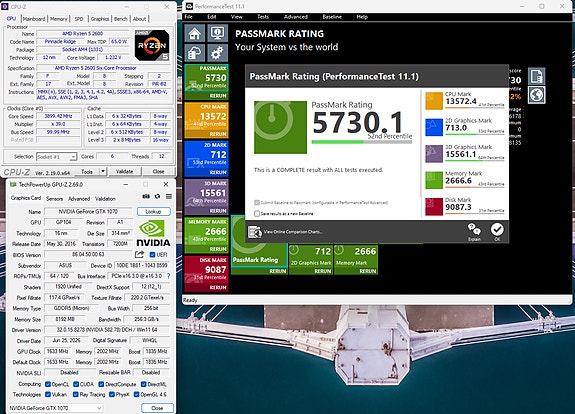The image size is (575, 414).
Task: Click the PassMark Rating percentile progress bar
Action: pyautogui.click(x=362, y=142)
